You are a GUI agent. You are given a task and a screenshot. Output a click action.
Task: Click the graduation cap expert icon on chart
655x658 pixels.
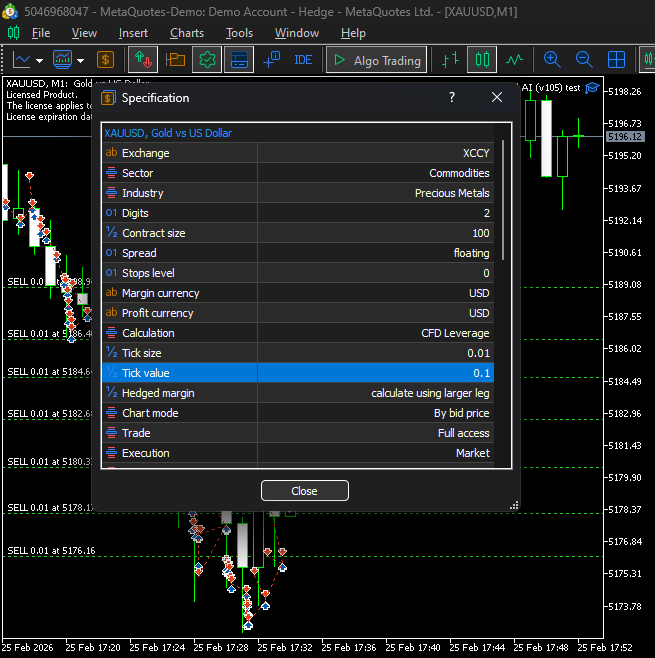592,88
